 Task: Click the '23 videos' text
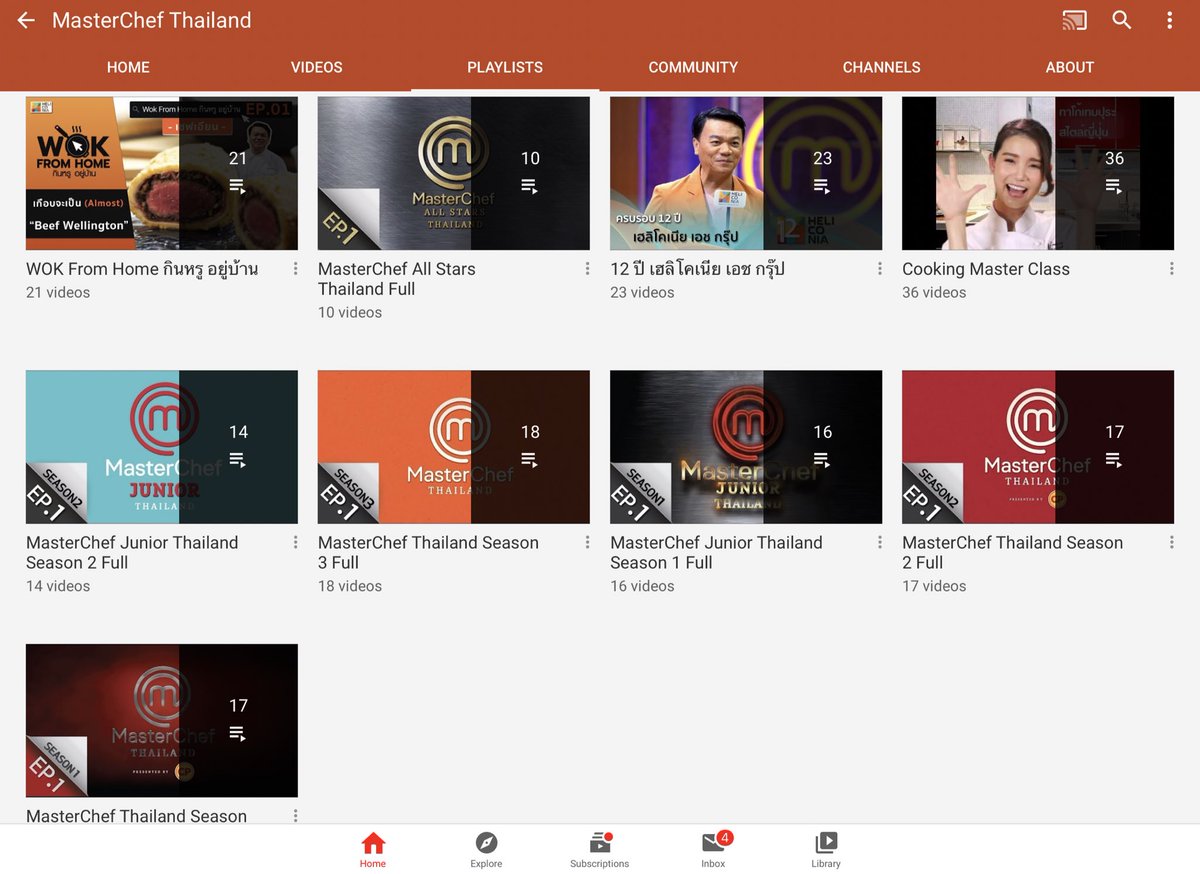(642, 293)
